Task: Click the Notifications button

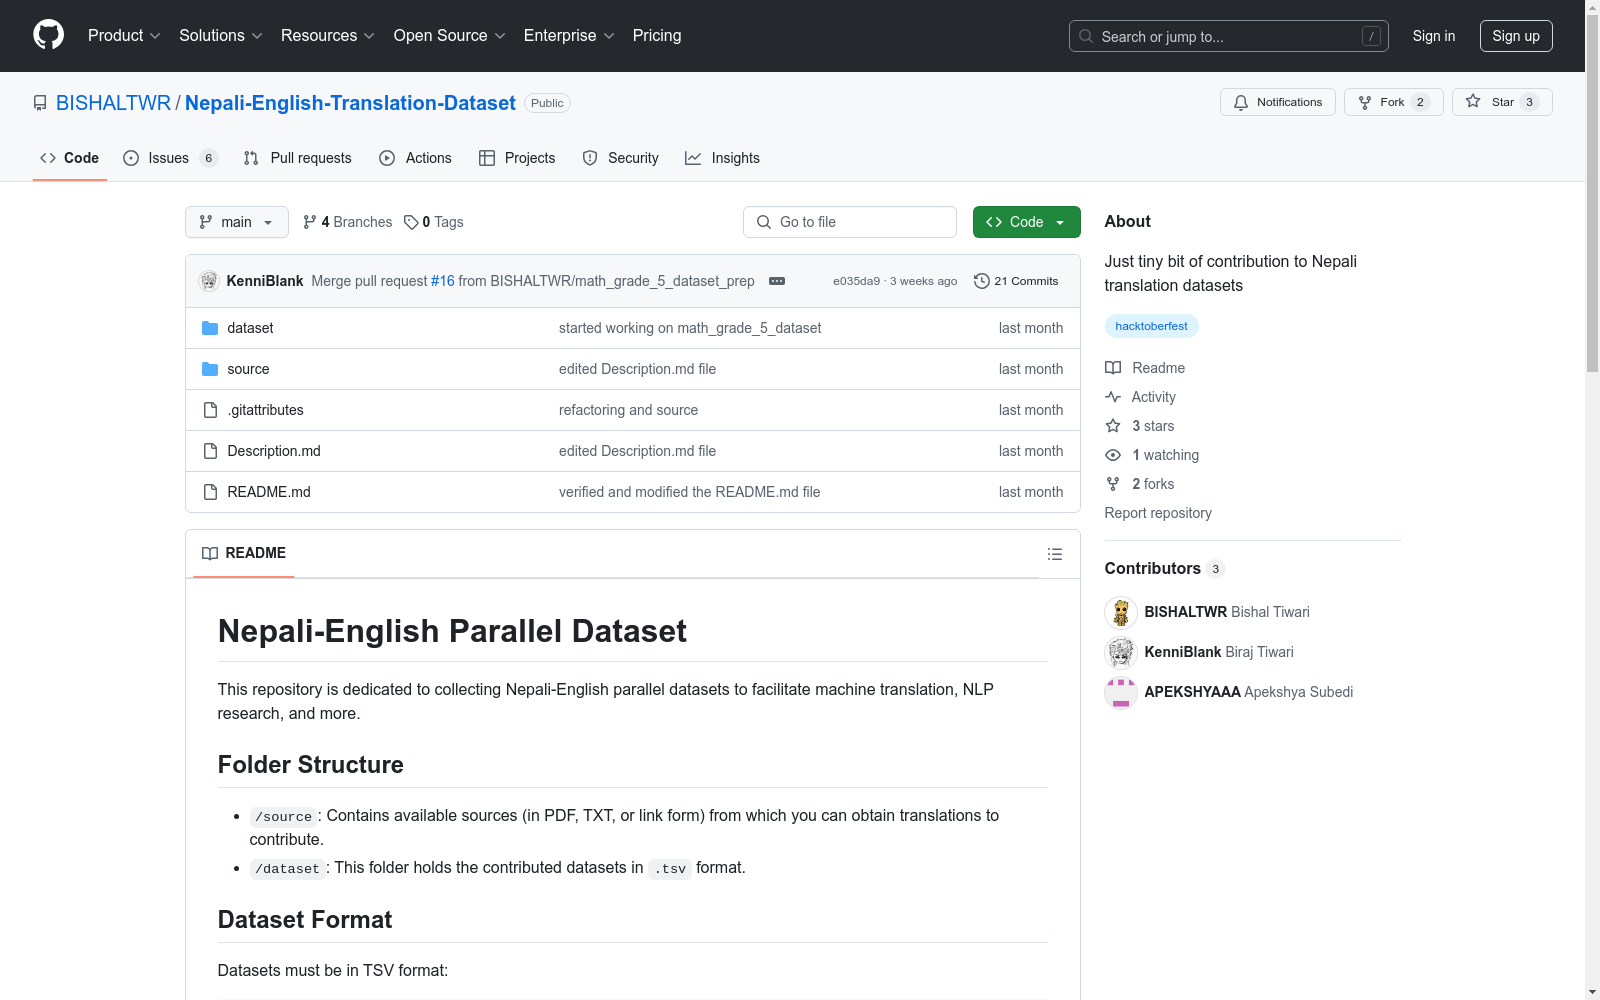Action: 1278,102
